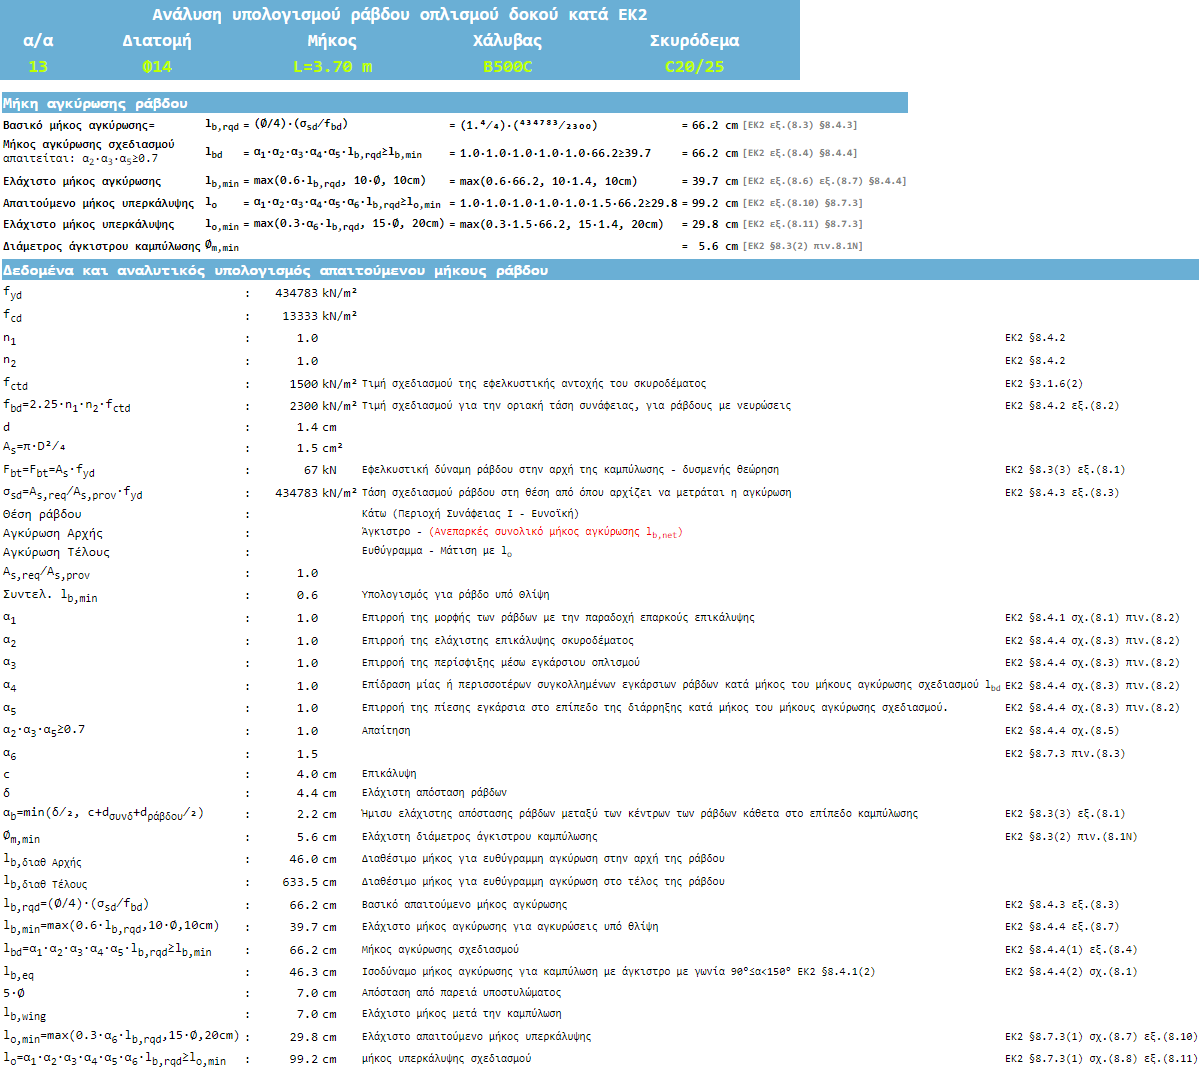Image resolution: width=1200 pixels, height=1075 pixels.
Task: Click the Φ14 section value
Action: pyautogui.click(x=156, y=67)
